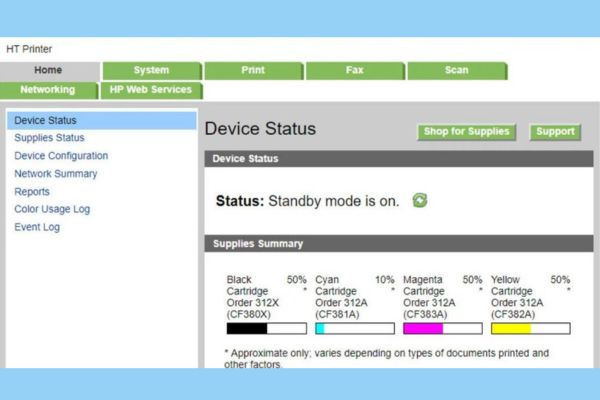
Task: Open the Color Usage Log
Action: click(x=52, y=209)
